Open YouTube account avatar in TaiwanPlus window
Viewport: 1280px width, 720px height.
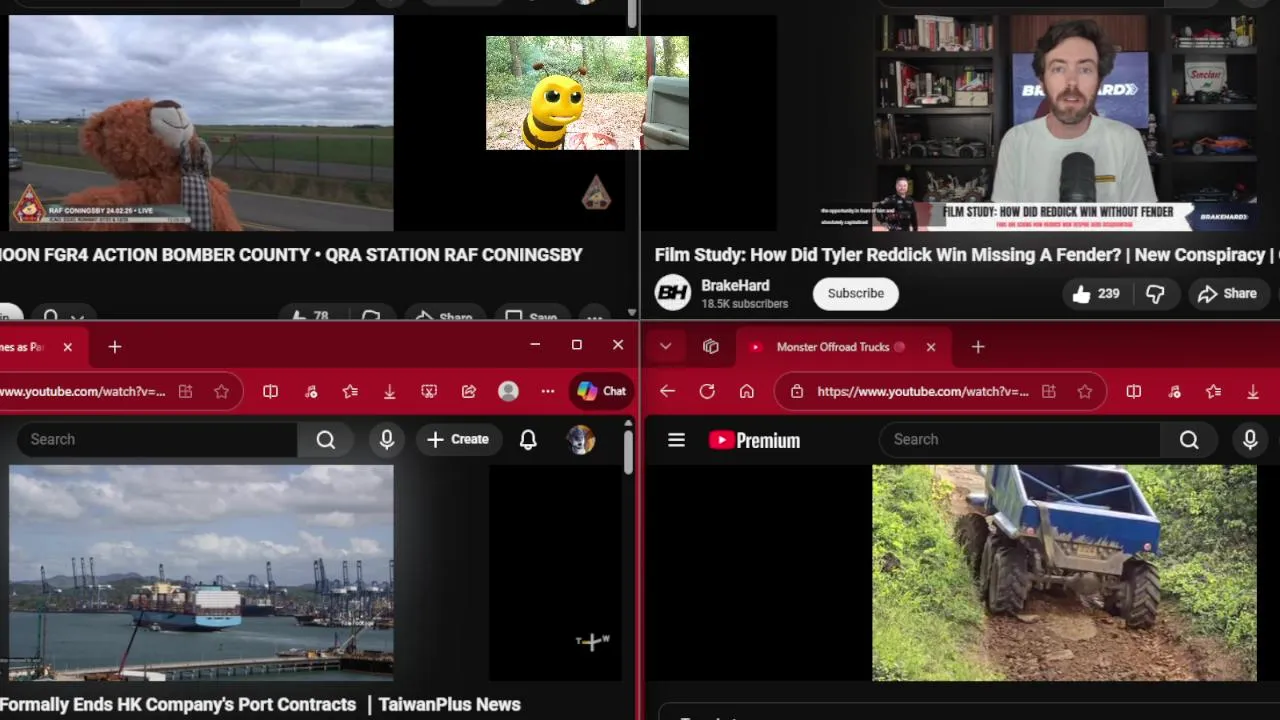580,439
